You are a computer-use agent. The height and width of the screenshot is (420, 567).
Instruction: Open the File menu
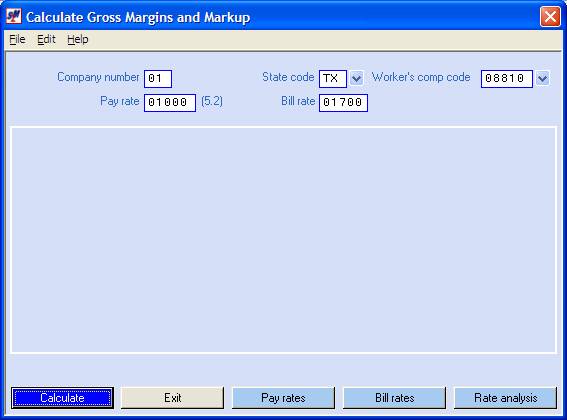[17, 39]
